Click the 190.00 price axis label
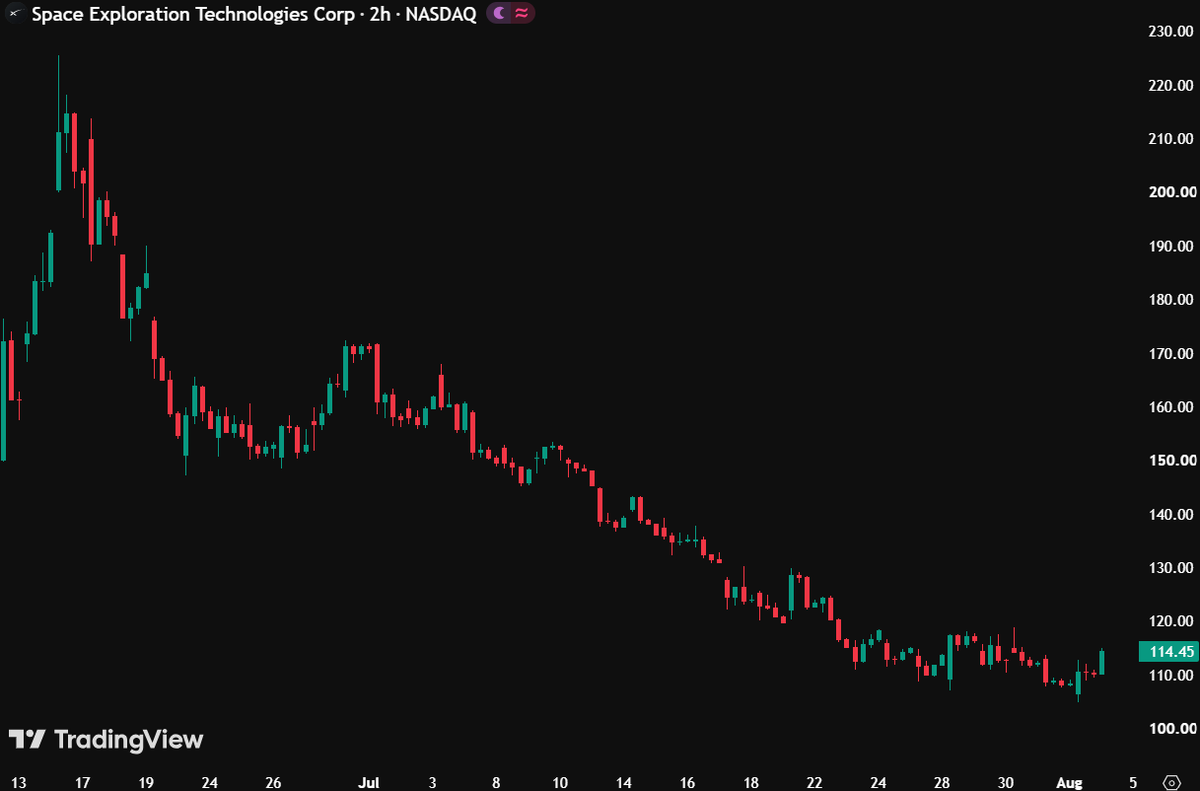 click(1173, 246)
